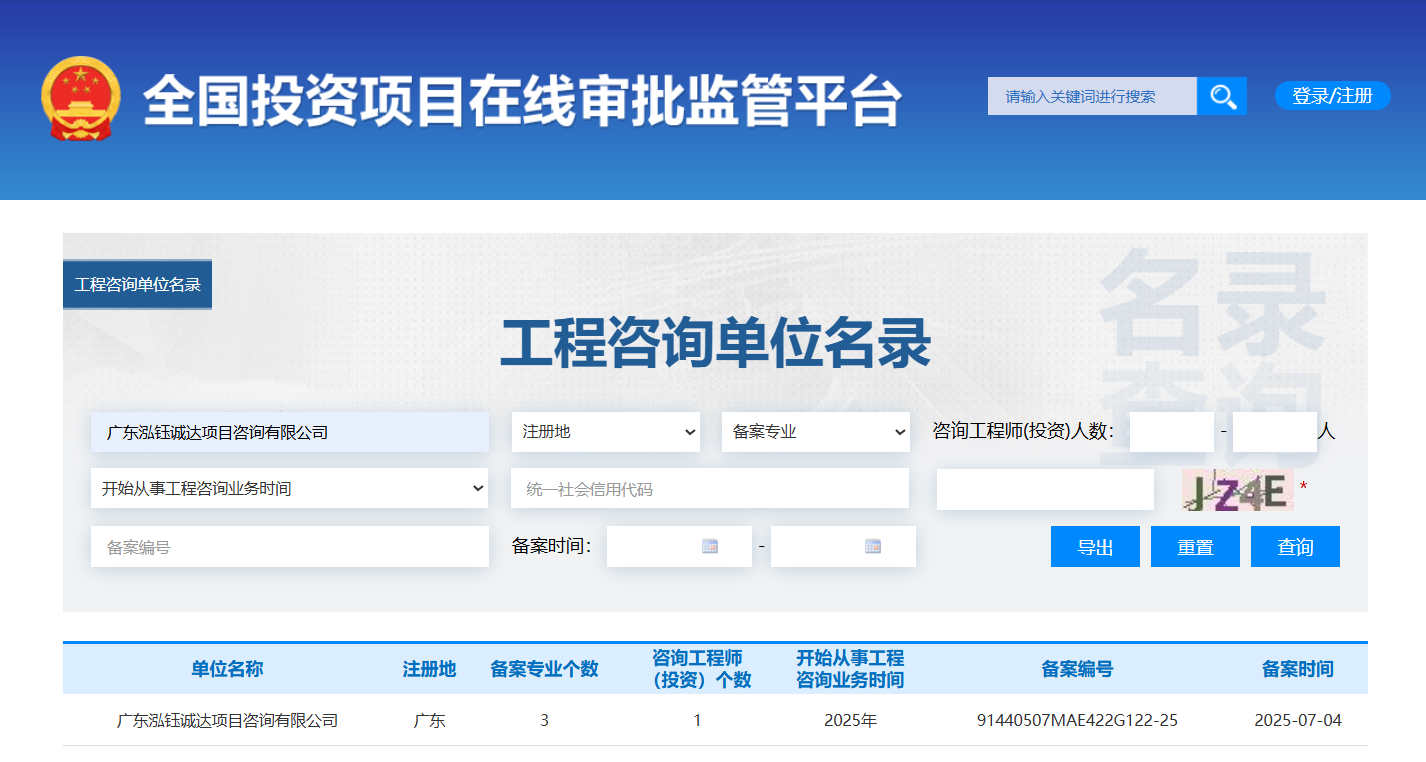The height and width of the screenshot is (762, 1426).
Task: Expand the 开始从事工程咨询业务时间 dropdown
Action: click(x=289, y=489)
